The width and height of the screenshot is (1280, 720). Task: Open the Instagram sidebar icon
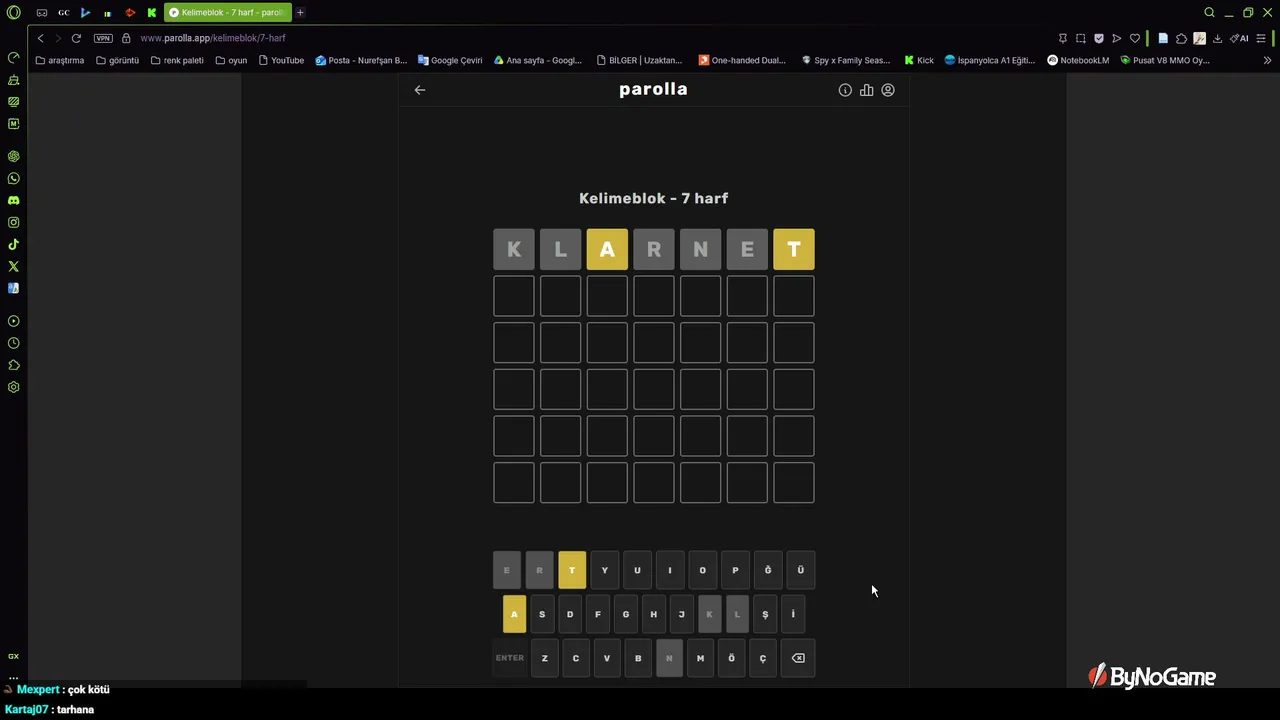tap(14, 223)
